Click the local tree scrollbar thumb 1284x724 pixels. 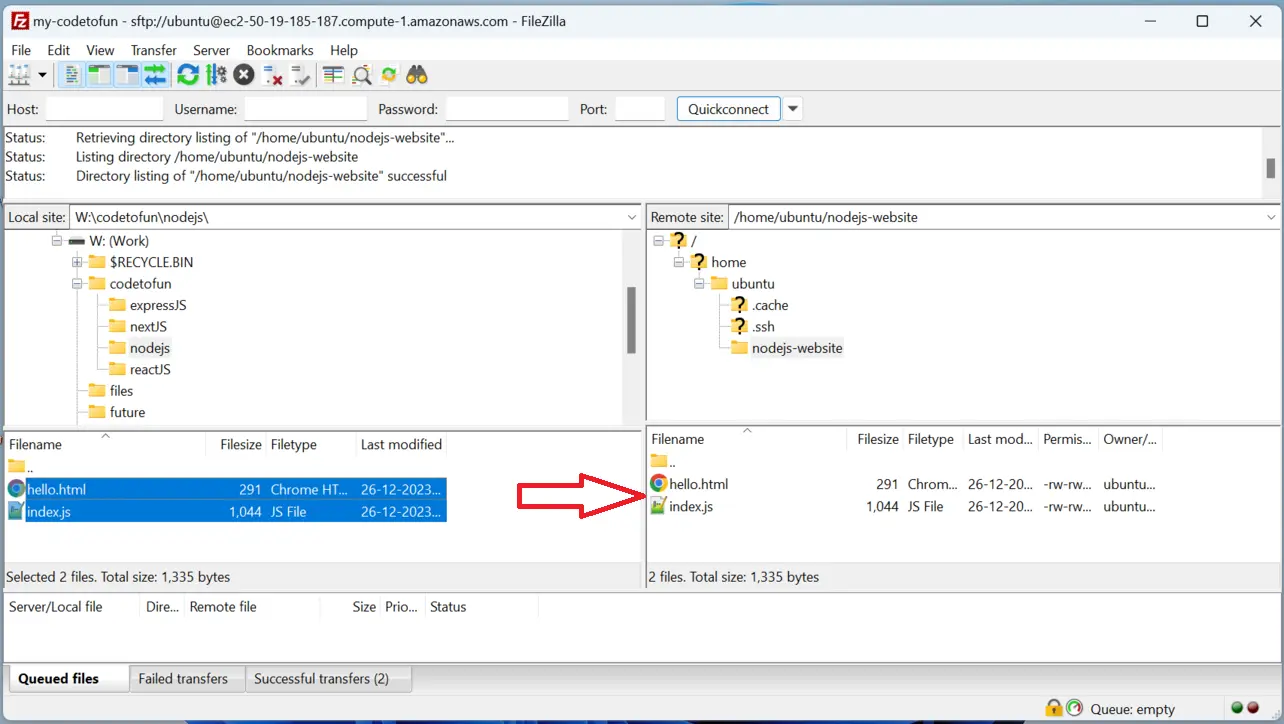632,320
